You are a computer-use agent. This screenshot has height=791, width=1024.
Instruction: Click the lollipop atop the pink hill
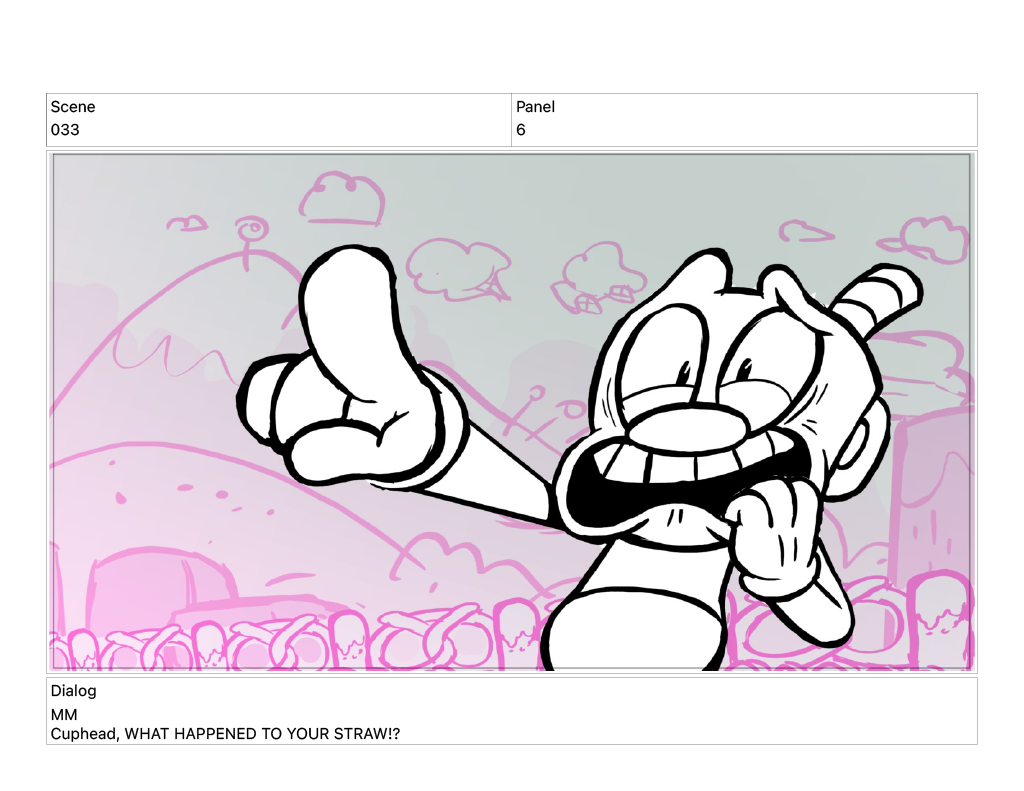(x=251, y=231)
